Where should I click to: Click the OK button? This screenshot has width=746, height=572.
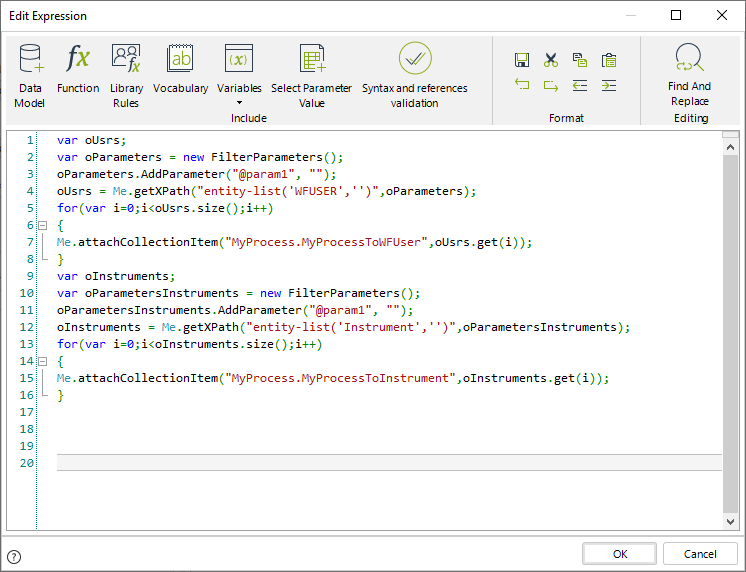point(619,554)
